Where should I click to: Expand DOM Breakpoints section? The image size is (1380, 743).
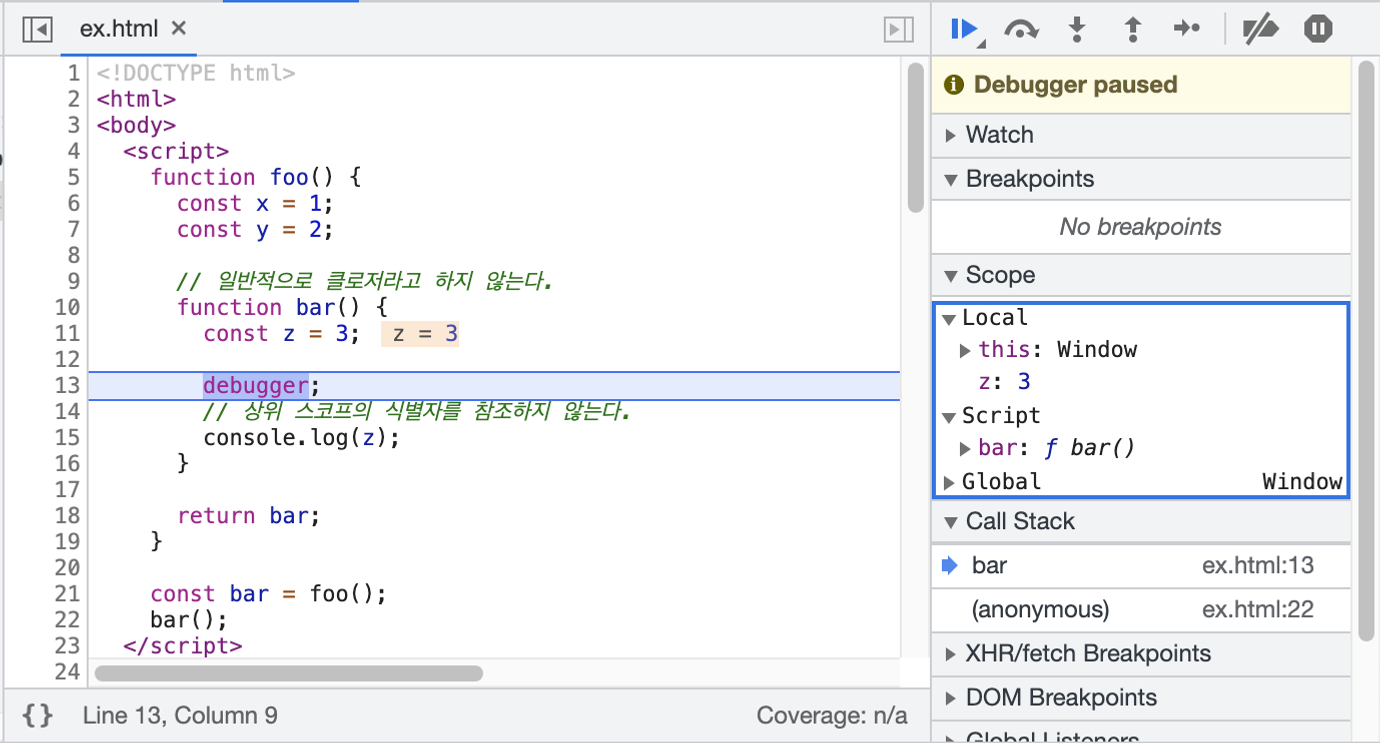1141,698
